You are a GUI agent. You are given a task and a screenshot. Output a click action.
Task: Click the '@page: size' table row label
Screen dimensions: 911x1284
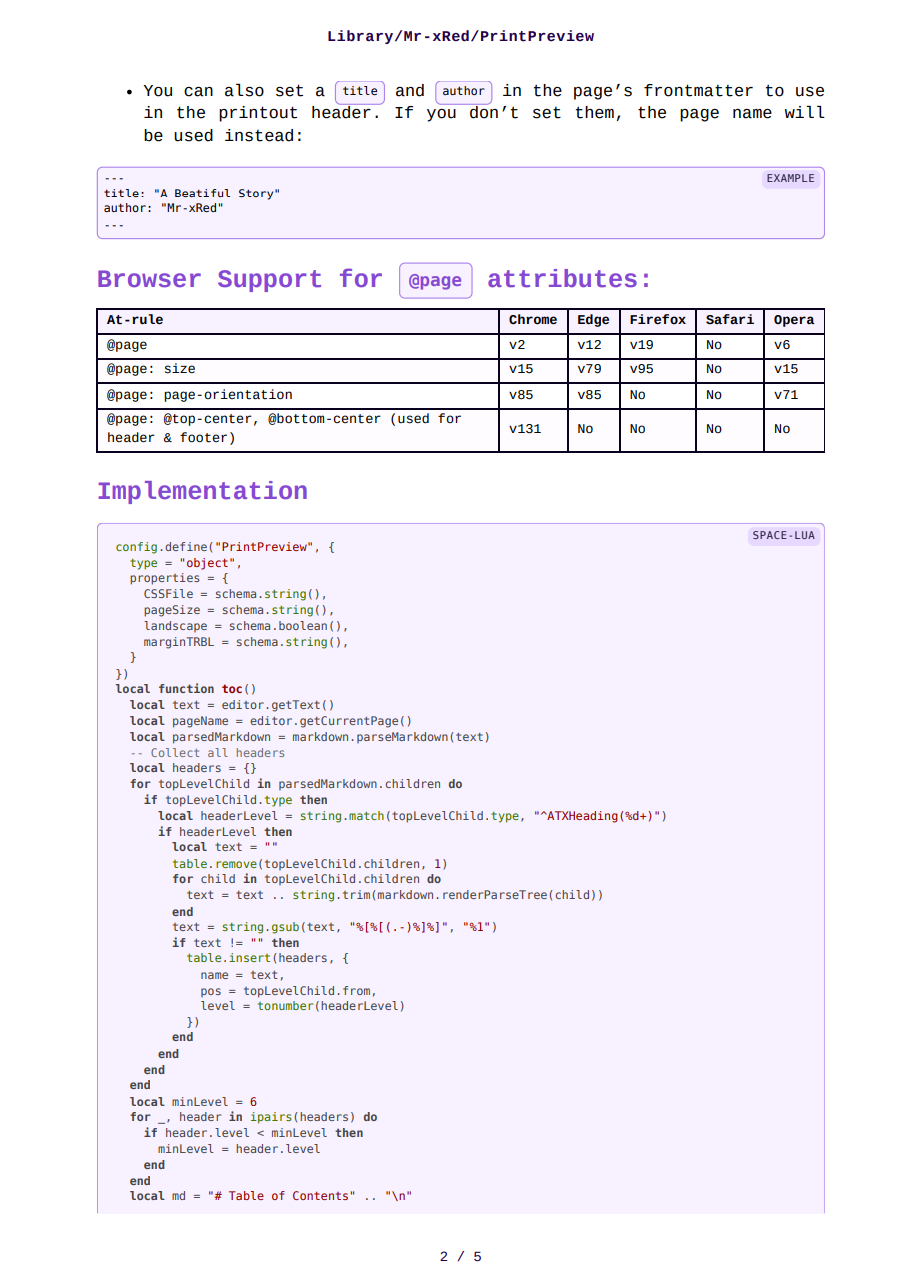(151, 369)
